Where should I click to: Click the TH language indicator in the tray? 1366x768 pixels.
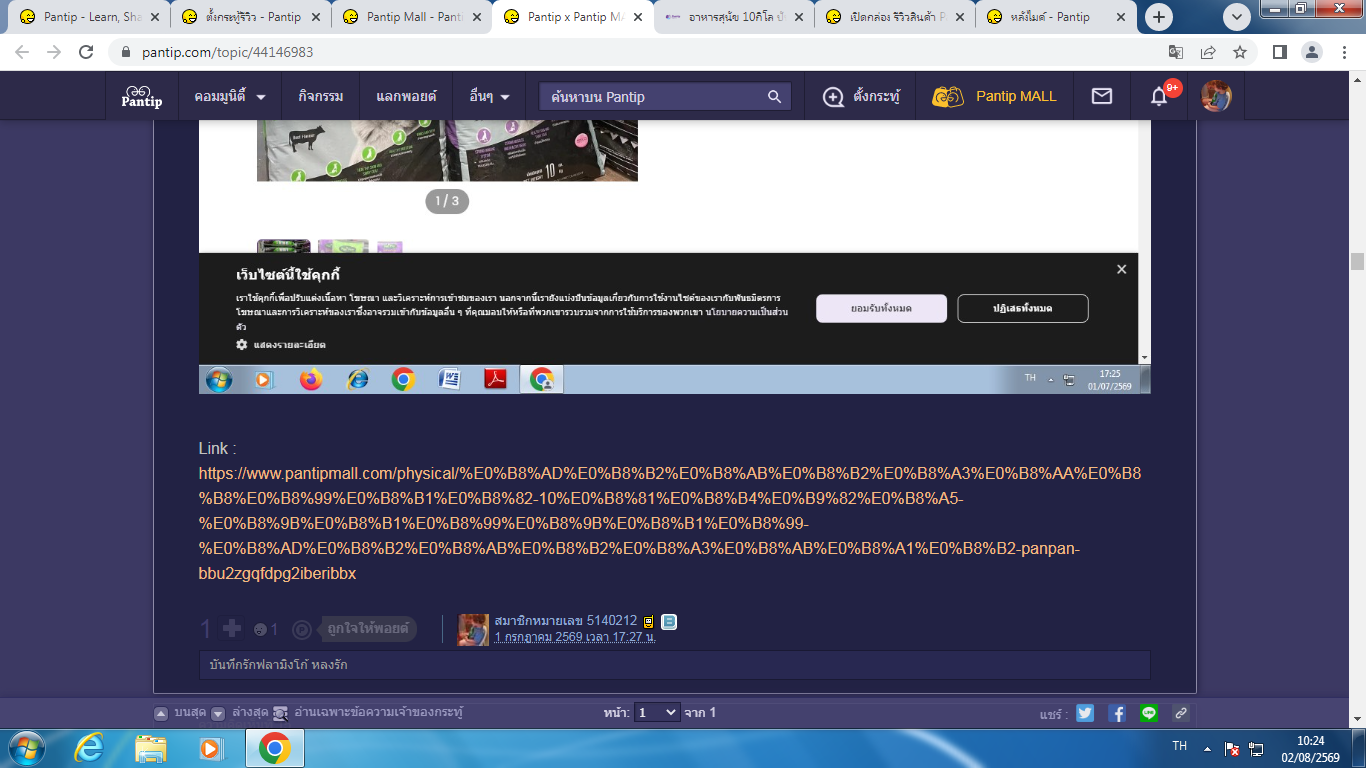coord(1179,747)
